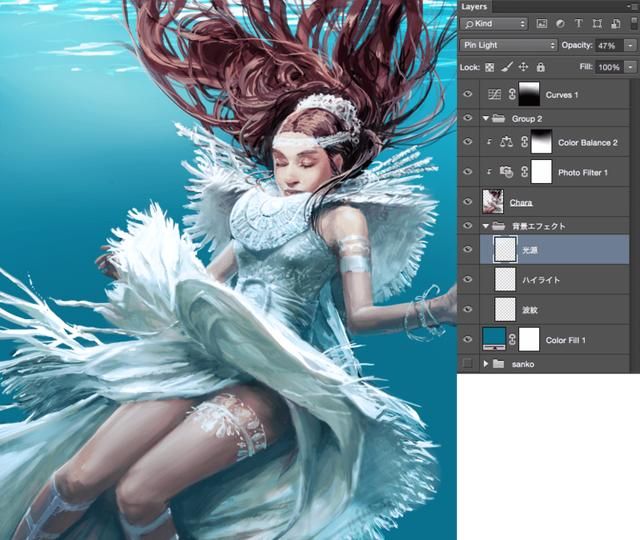
Task: Lock transparent pixels icon
Action: coord(489,67)
